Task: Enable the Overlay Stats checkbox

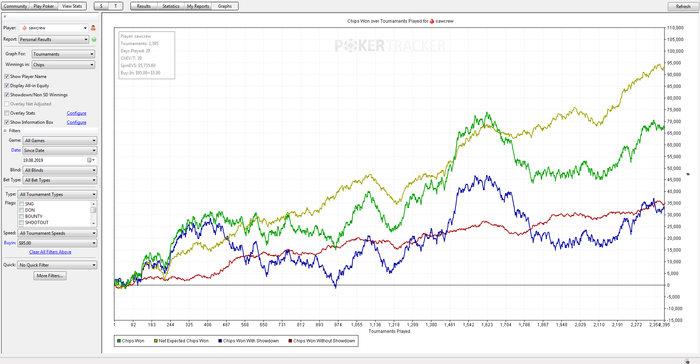Action: click(7, 113)
